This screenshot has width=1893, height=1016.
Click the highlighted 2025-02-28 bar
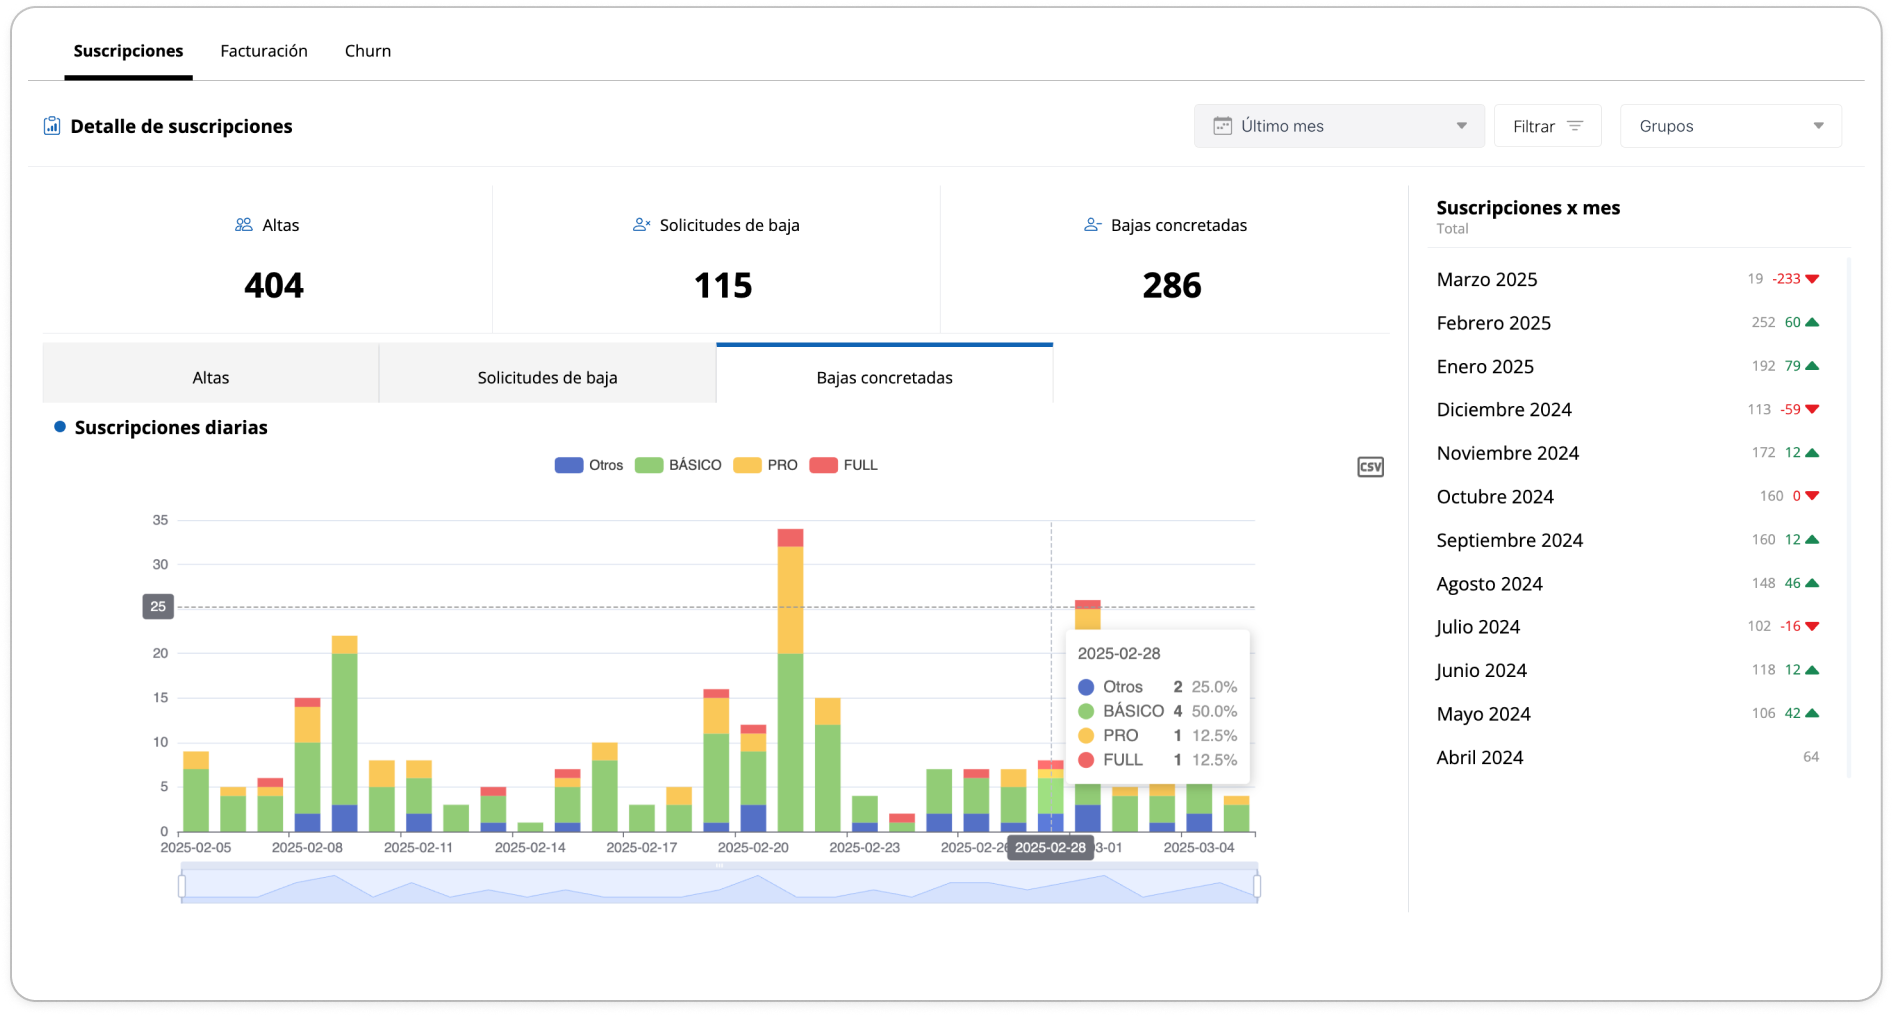1051,796
